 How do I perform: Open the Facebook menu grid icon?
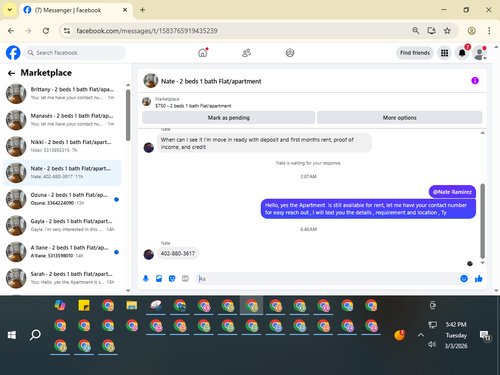tap(444, 53)
